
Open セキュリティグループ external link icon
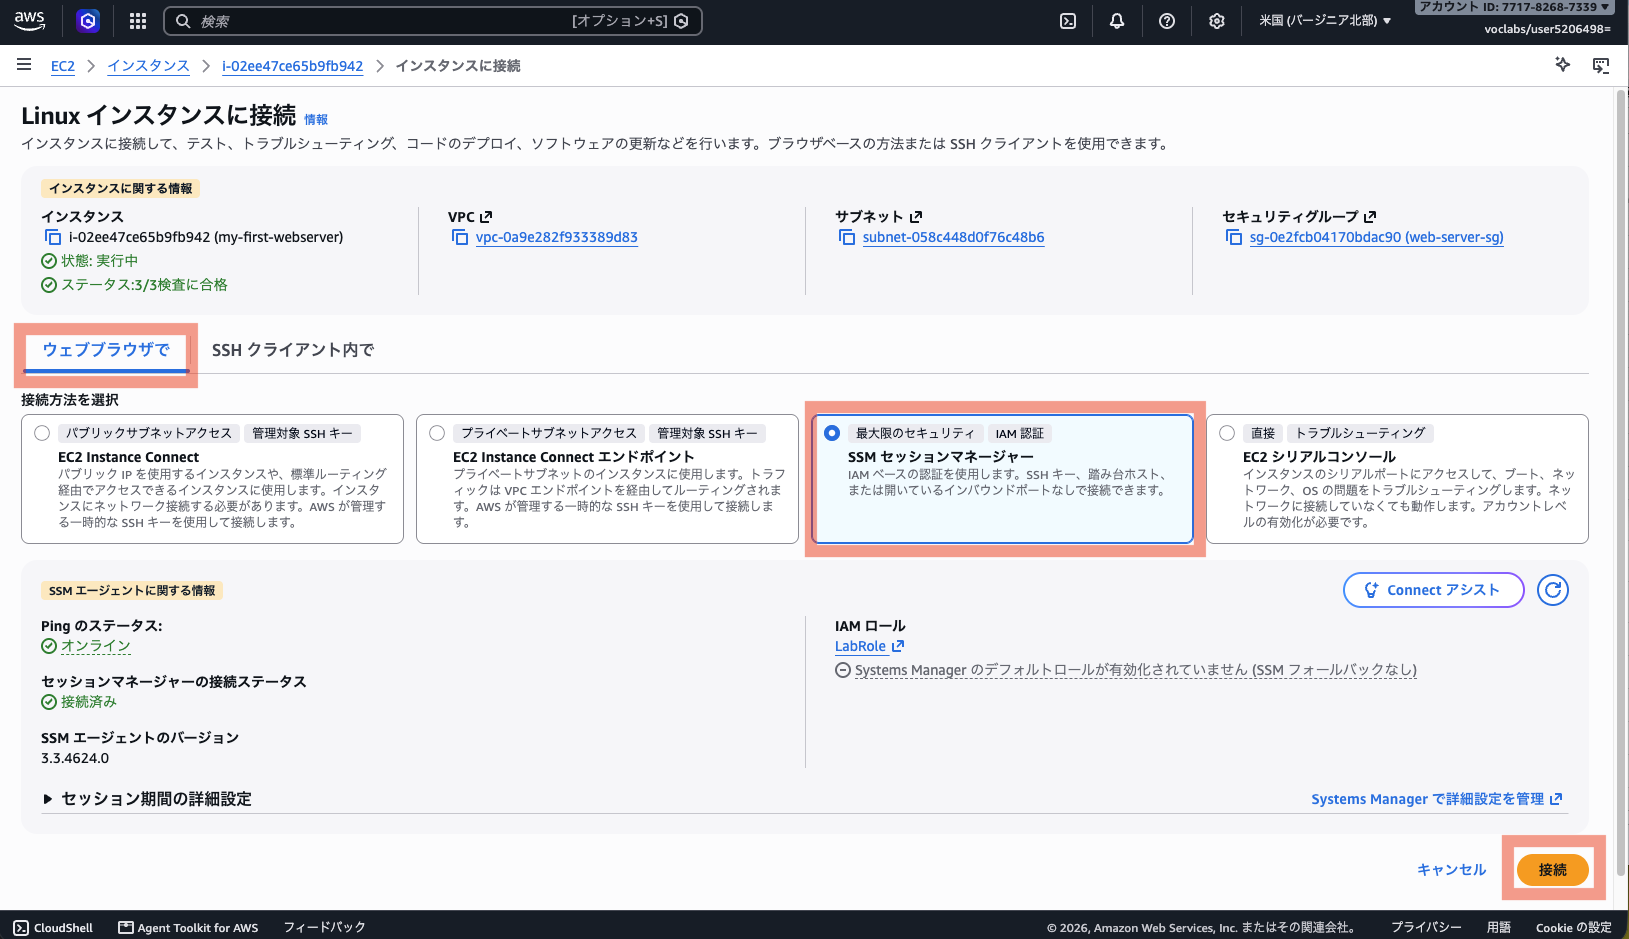[x=1370, y=216]
